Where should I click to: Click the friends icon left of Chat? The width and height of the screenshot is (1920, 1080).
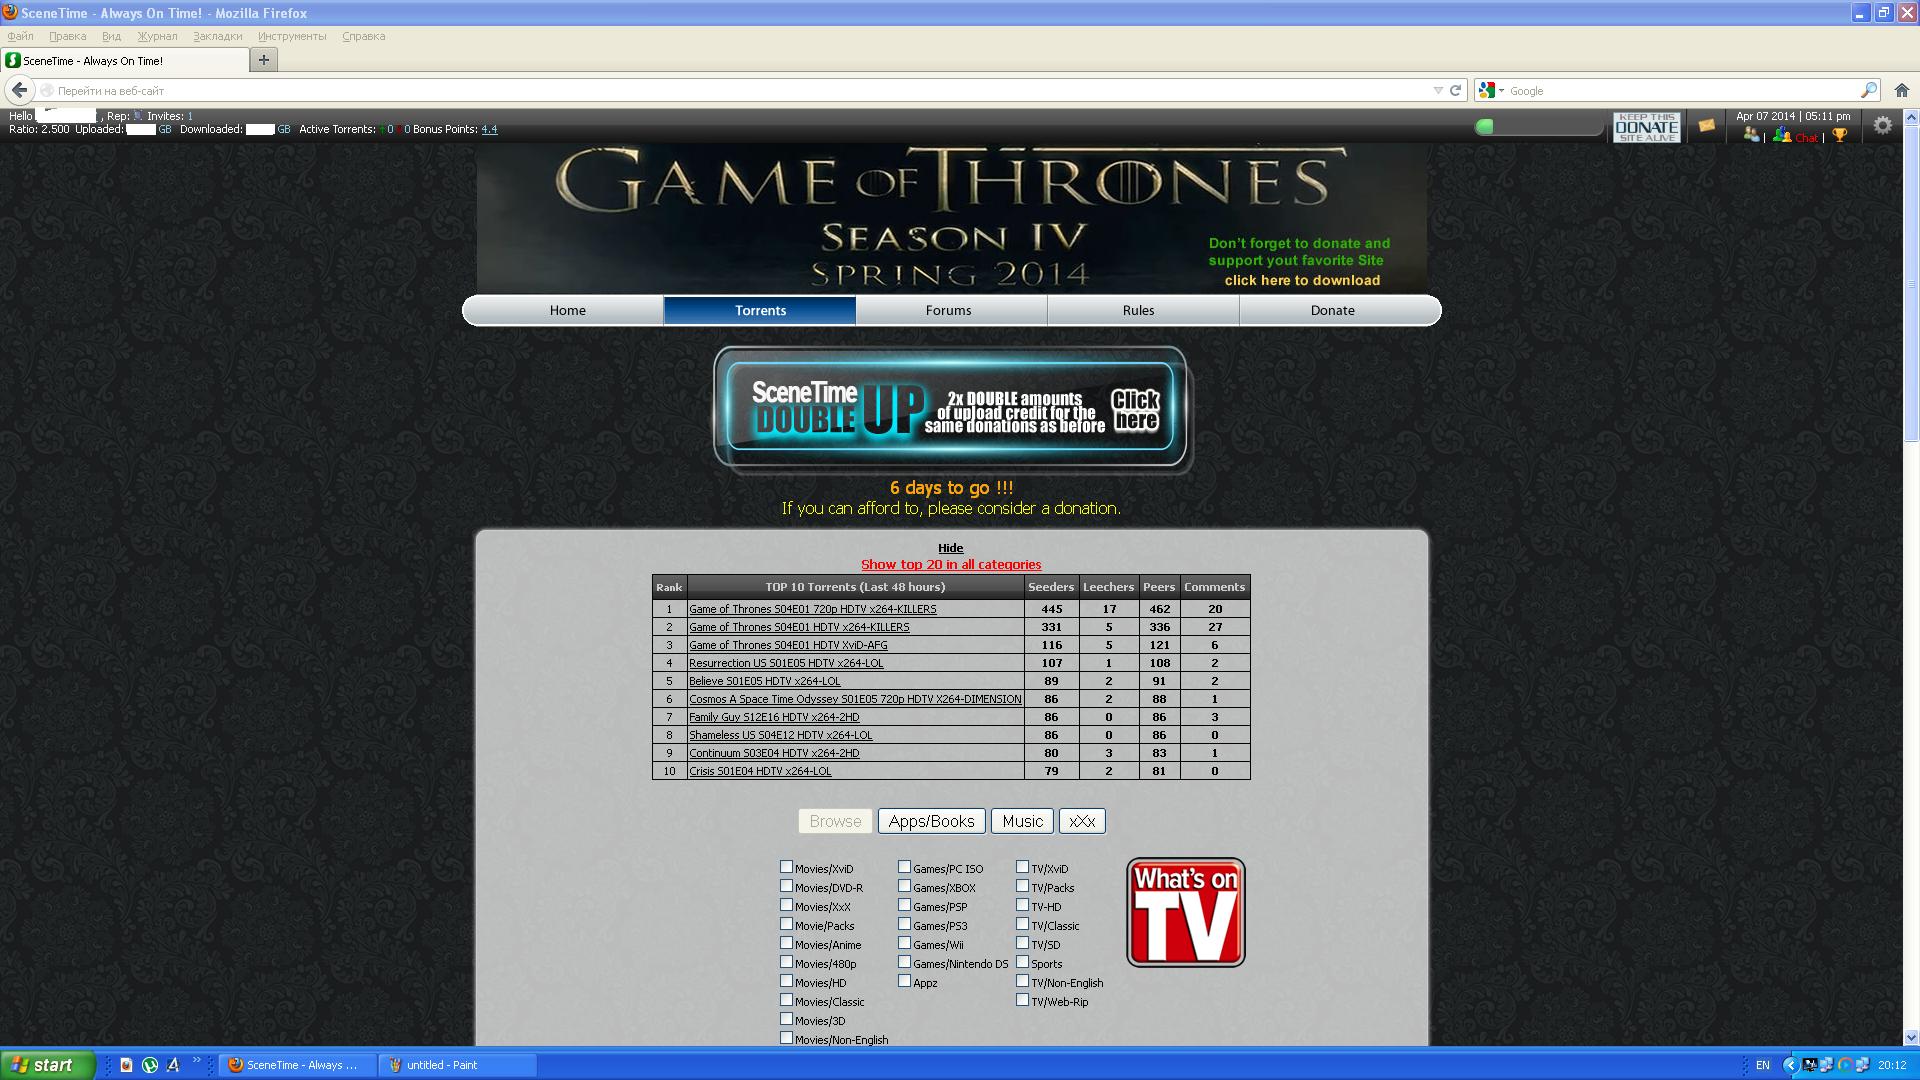click(1751, 134)
